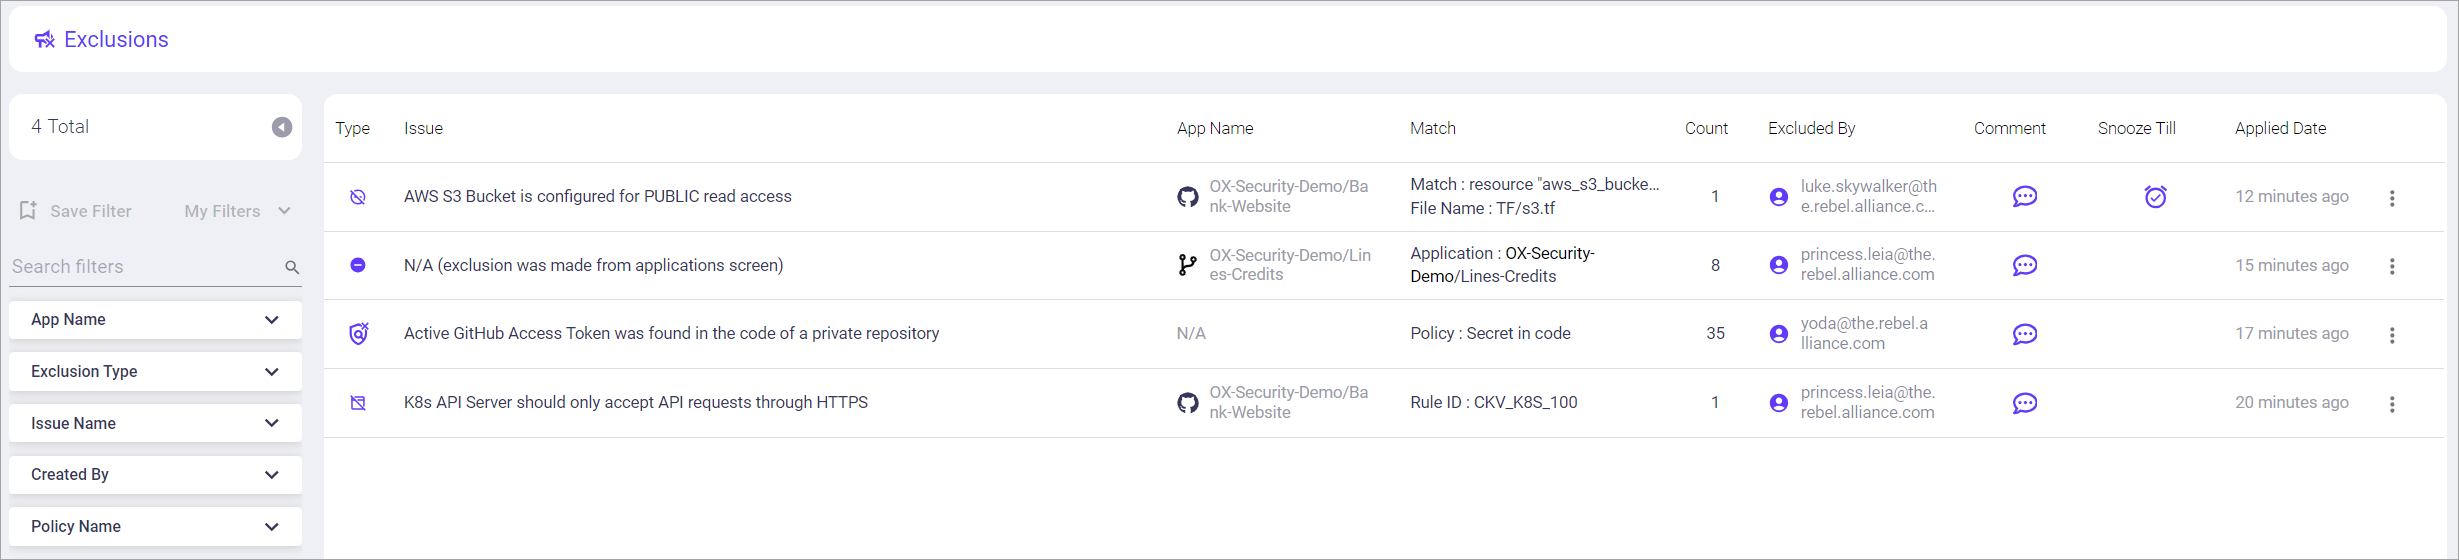2459x560 pixels.
Task: Expand the Exclusion Type filter
Action: click(155, 372)
